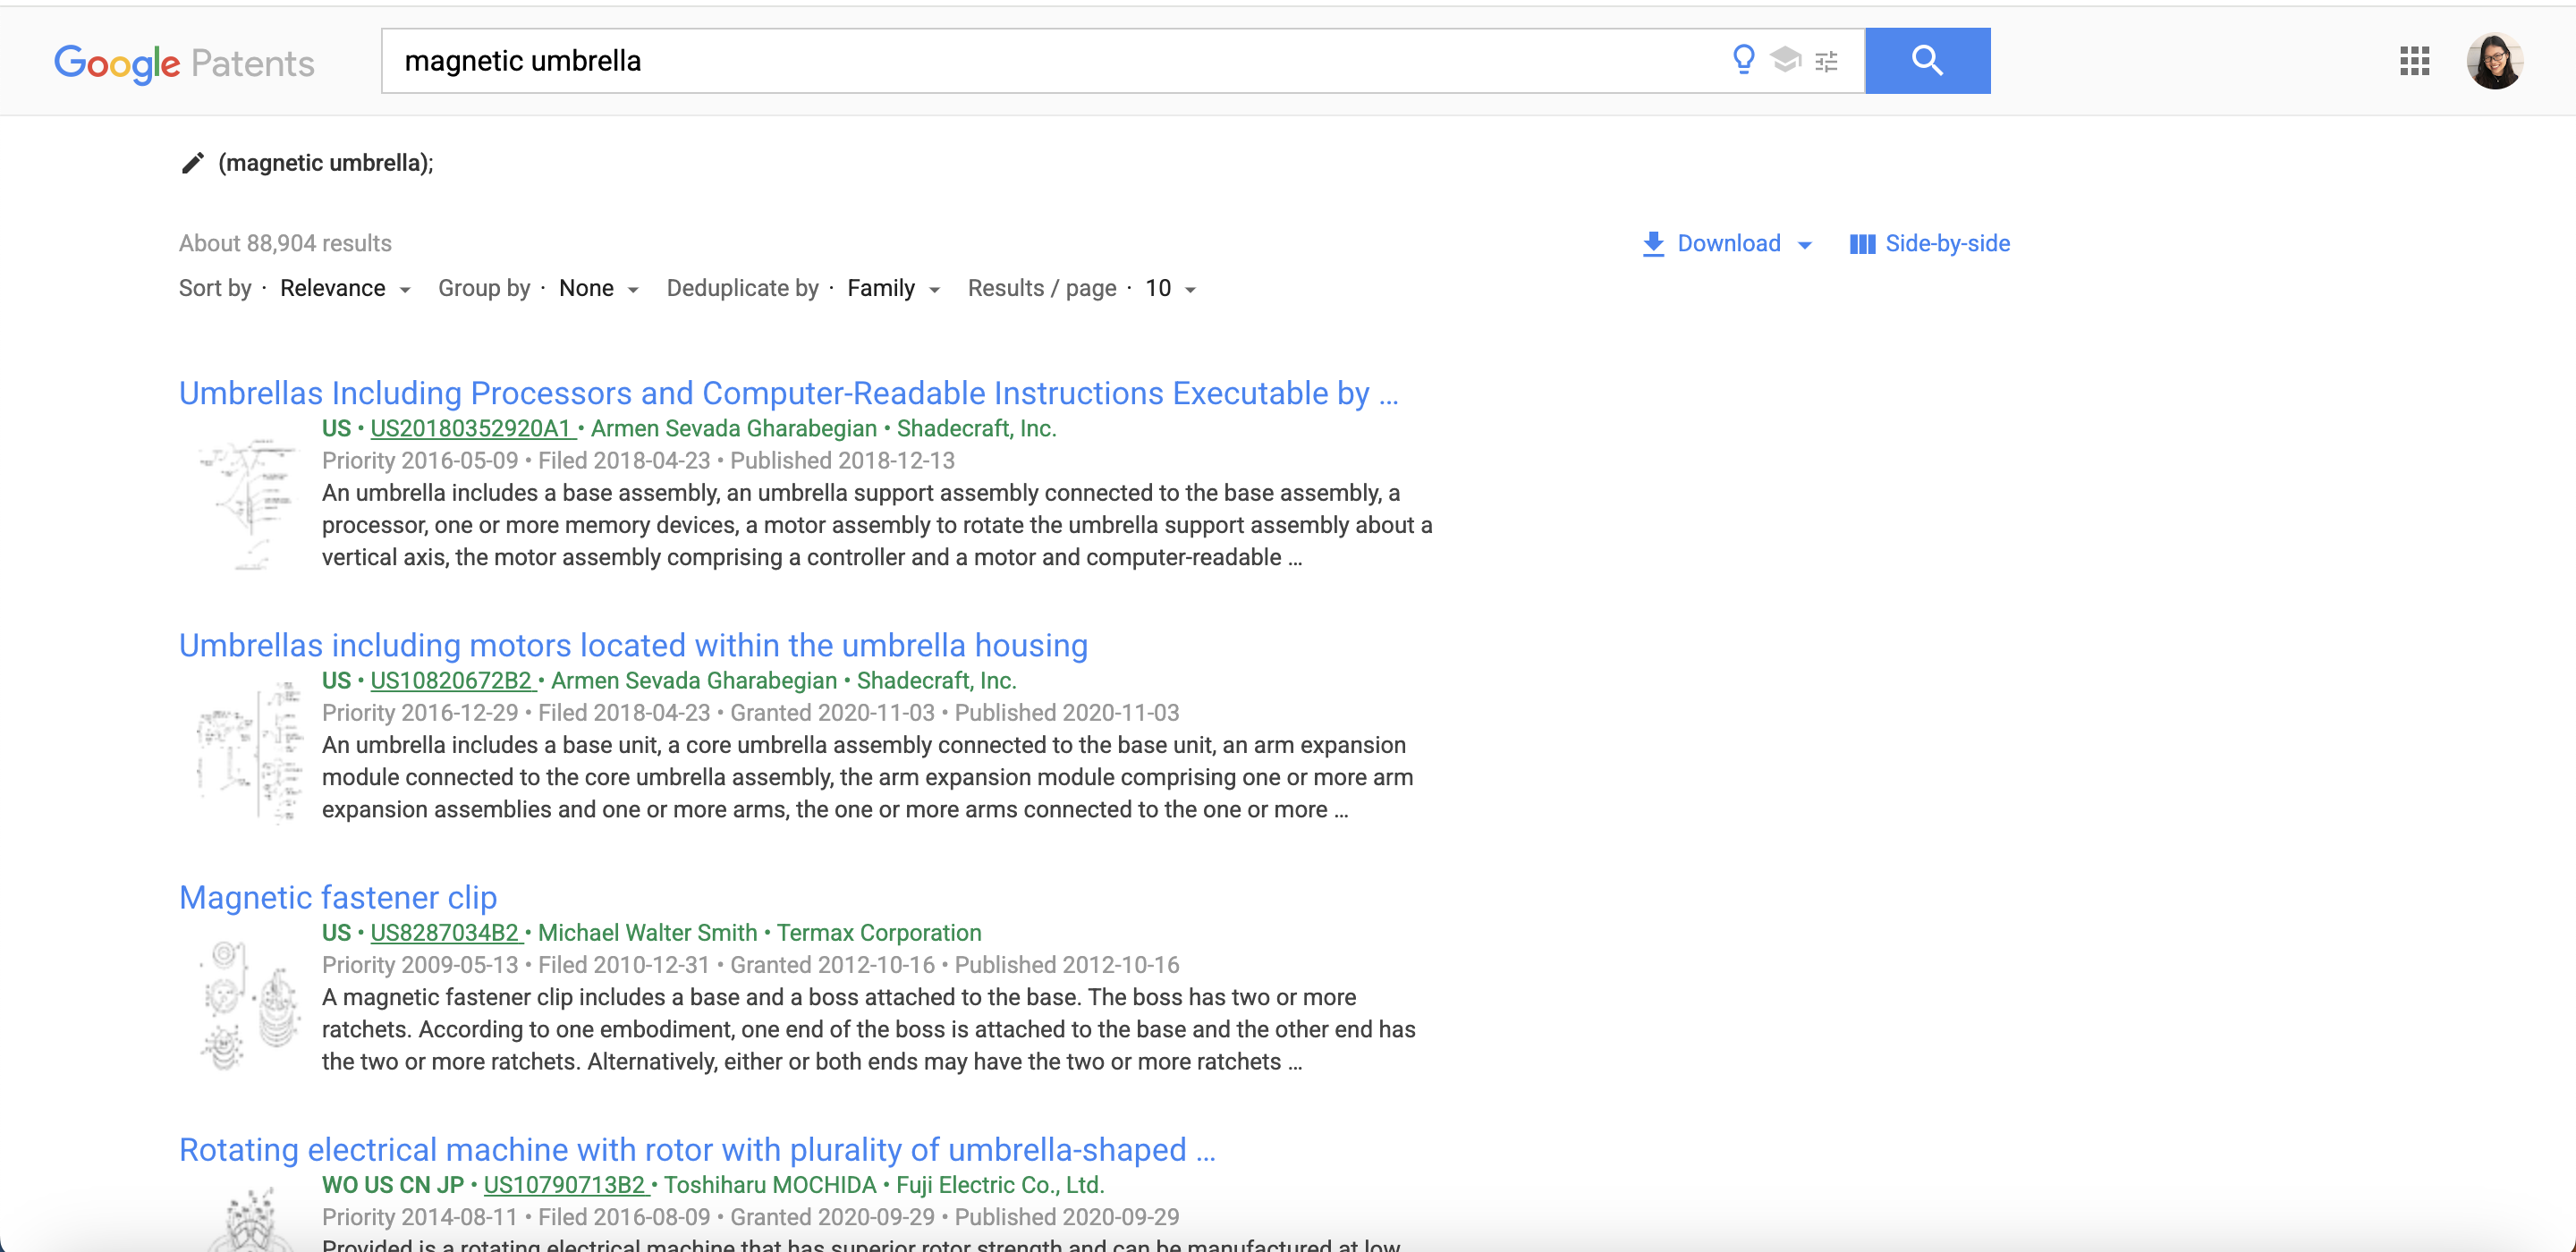Click the lightbulb icon in search bar
Image resolution: width=2576 pixels, height=1252 pixels.
pyautogui.click(x=1743, y=60)
